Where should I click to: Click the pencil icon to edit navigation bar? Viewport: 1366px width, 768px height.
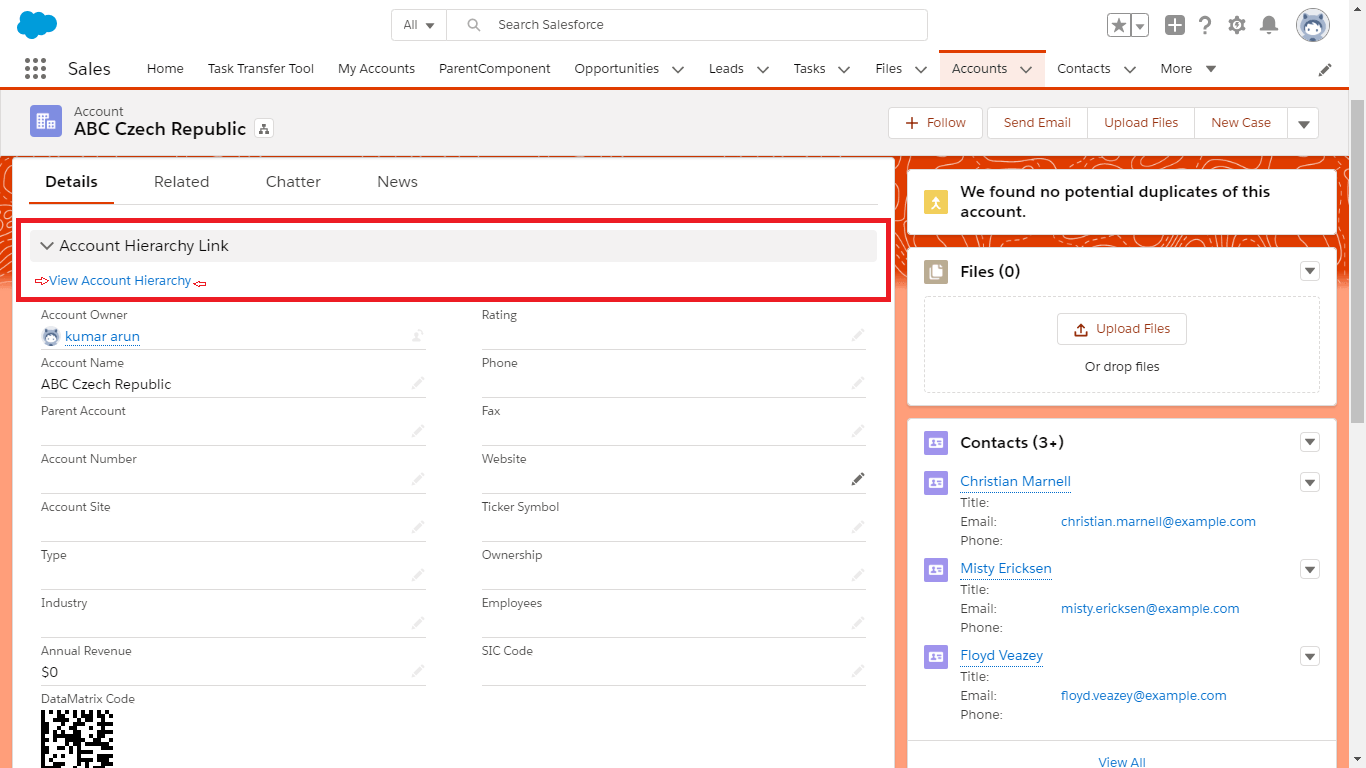tap(1325, 69)
